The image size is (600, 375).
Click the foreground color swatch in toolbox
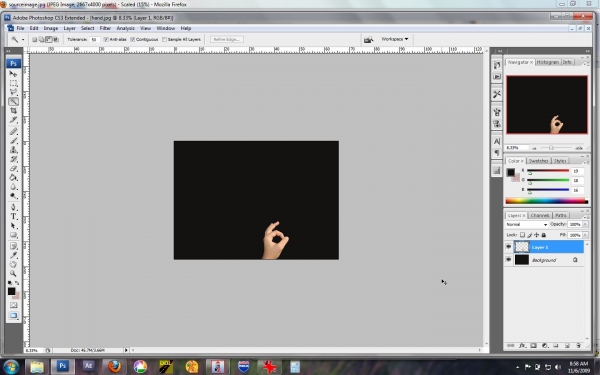11,291
